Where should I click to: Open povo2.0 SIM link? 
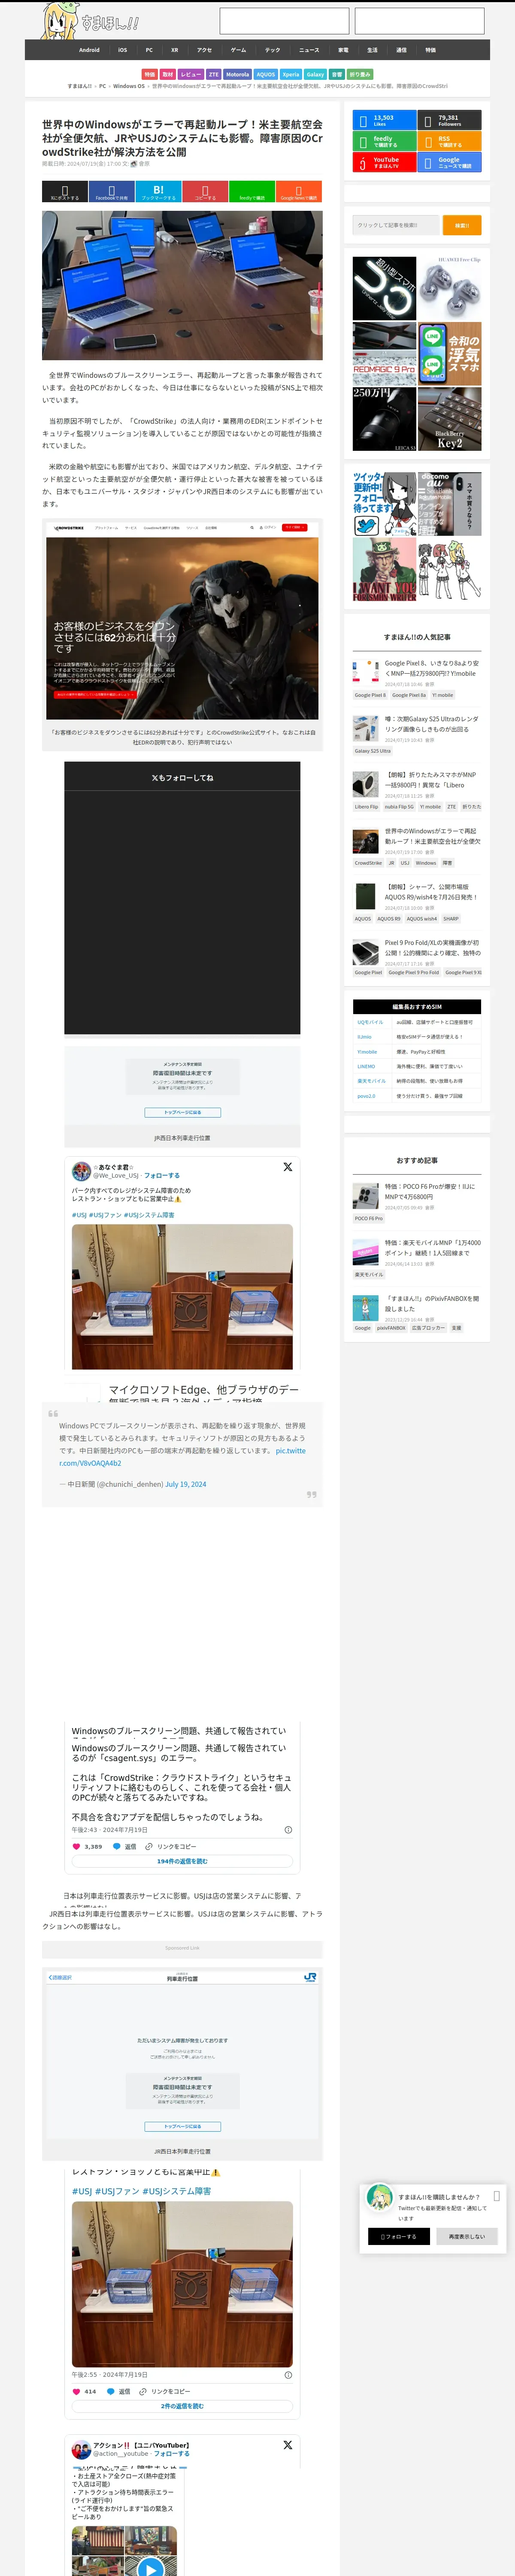coord(366,1096)
